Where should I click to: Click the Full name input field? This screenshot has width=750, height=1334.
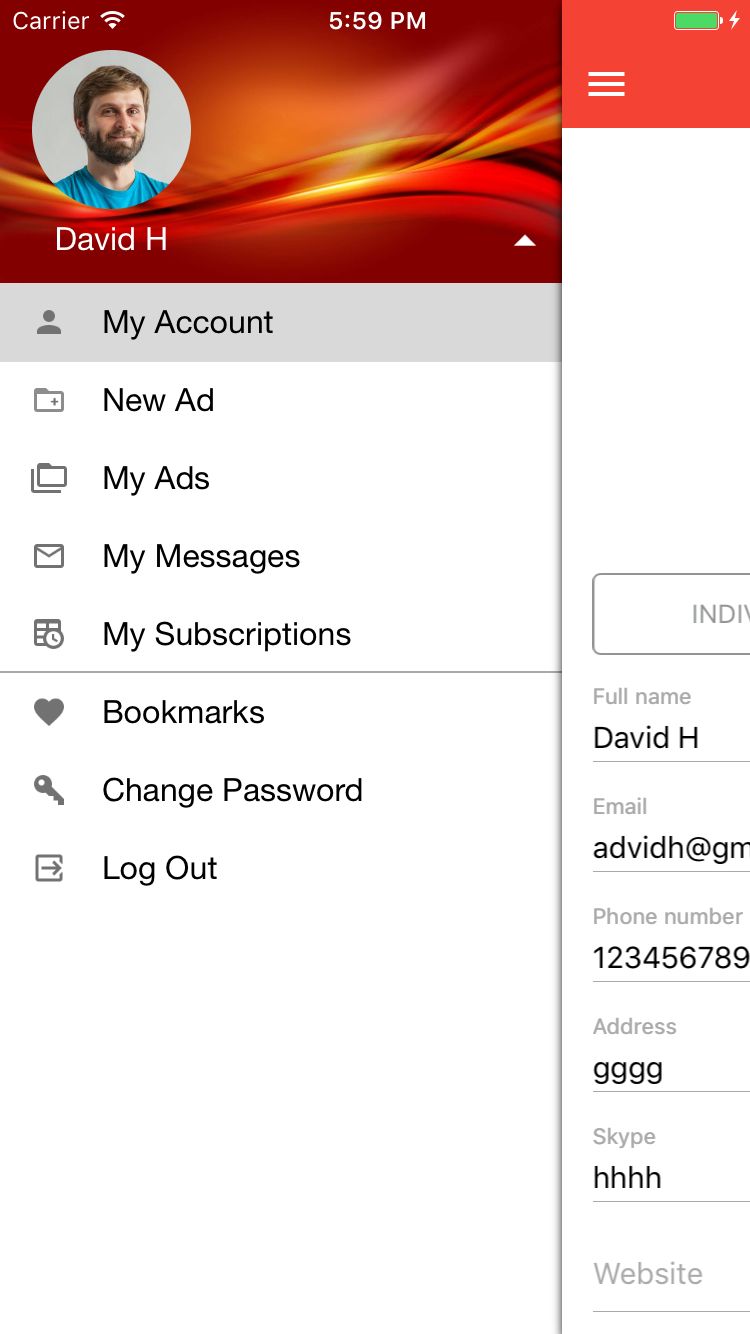point(670,738)
